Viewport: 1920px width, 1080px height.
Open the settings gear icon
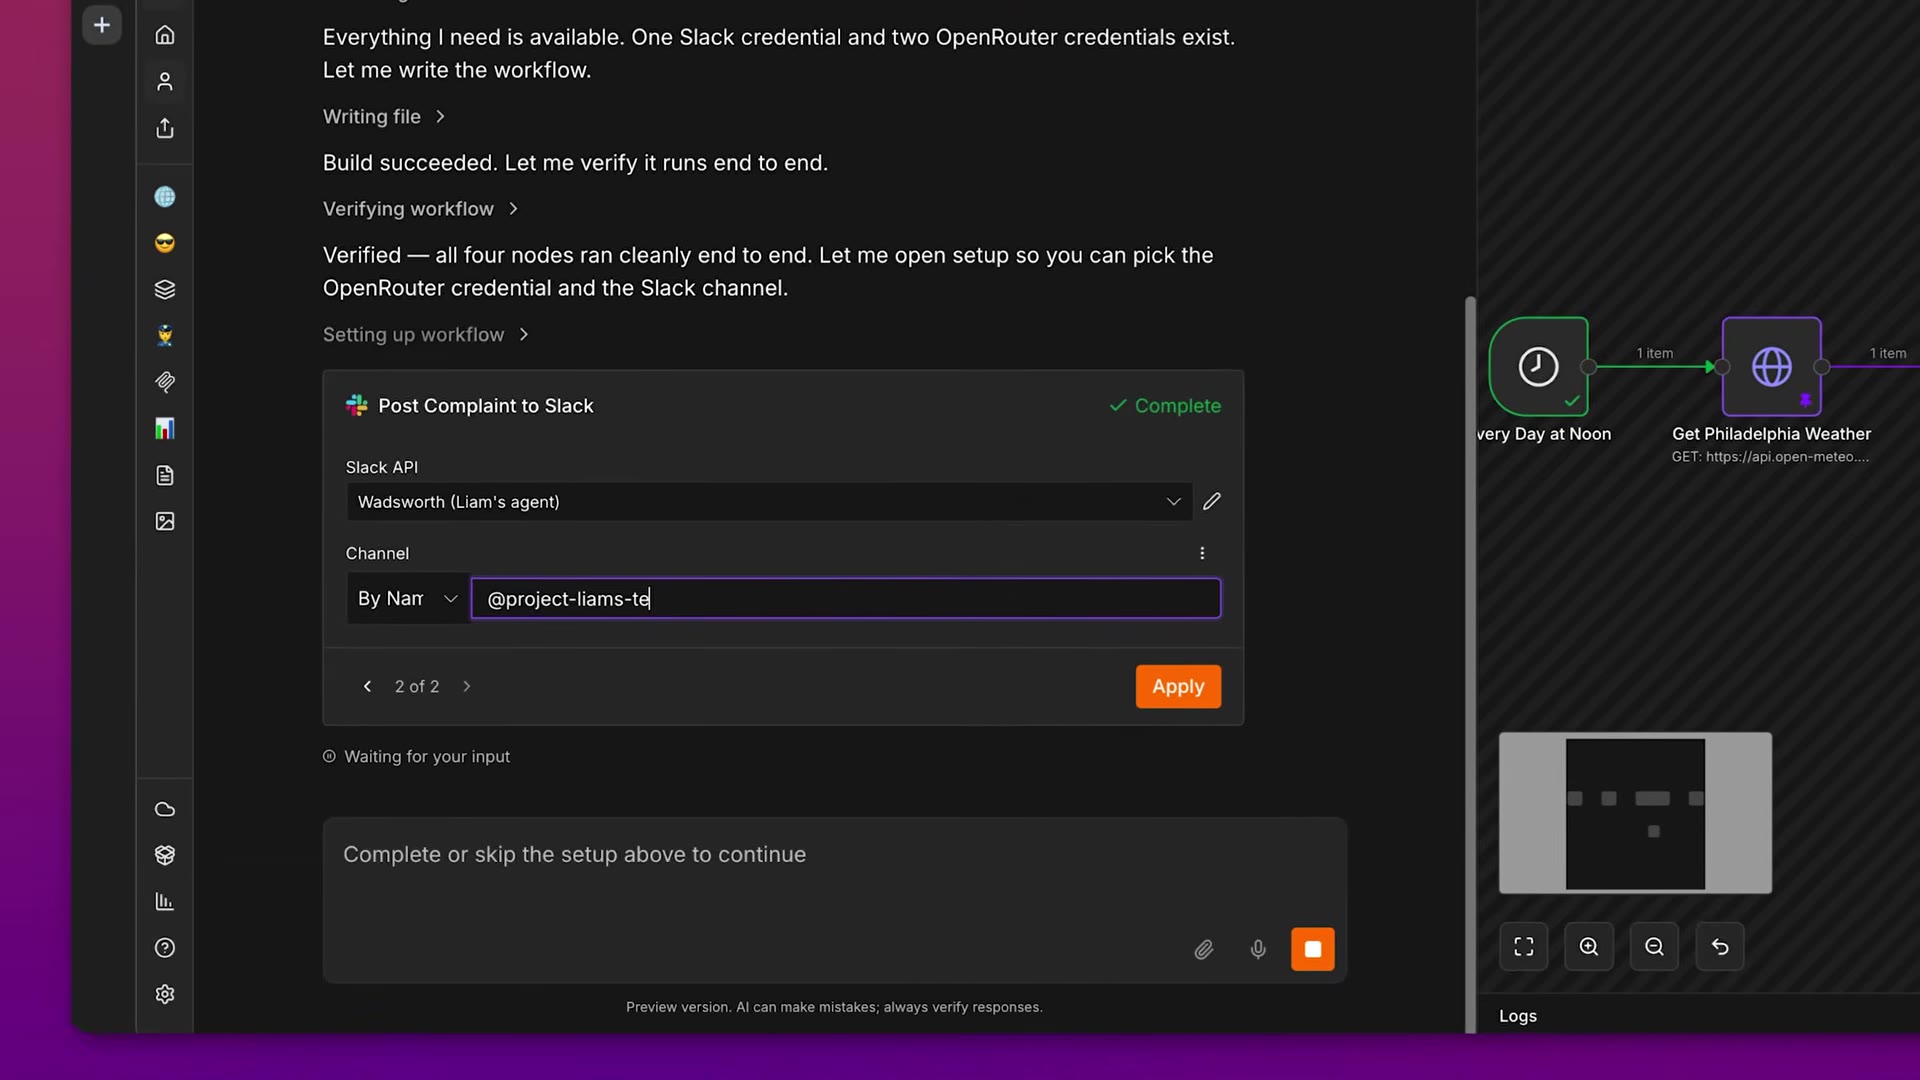click(x=165, y=994)
